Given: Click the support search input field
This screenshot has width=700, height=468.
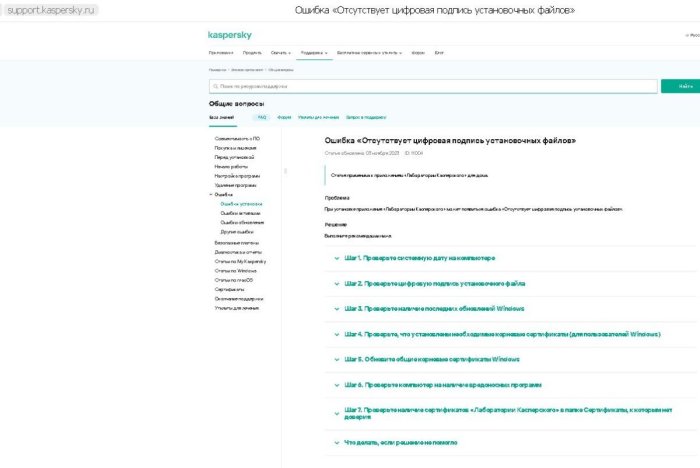Looking at the screenshot, I should pyautogui.click(x=433, y=86).
